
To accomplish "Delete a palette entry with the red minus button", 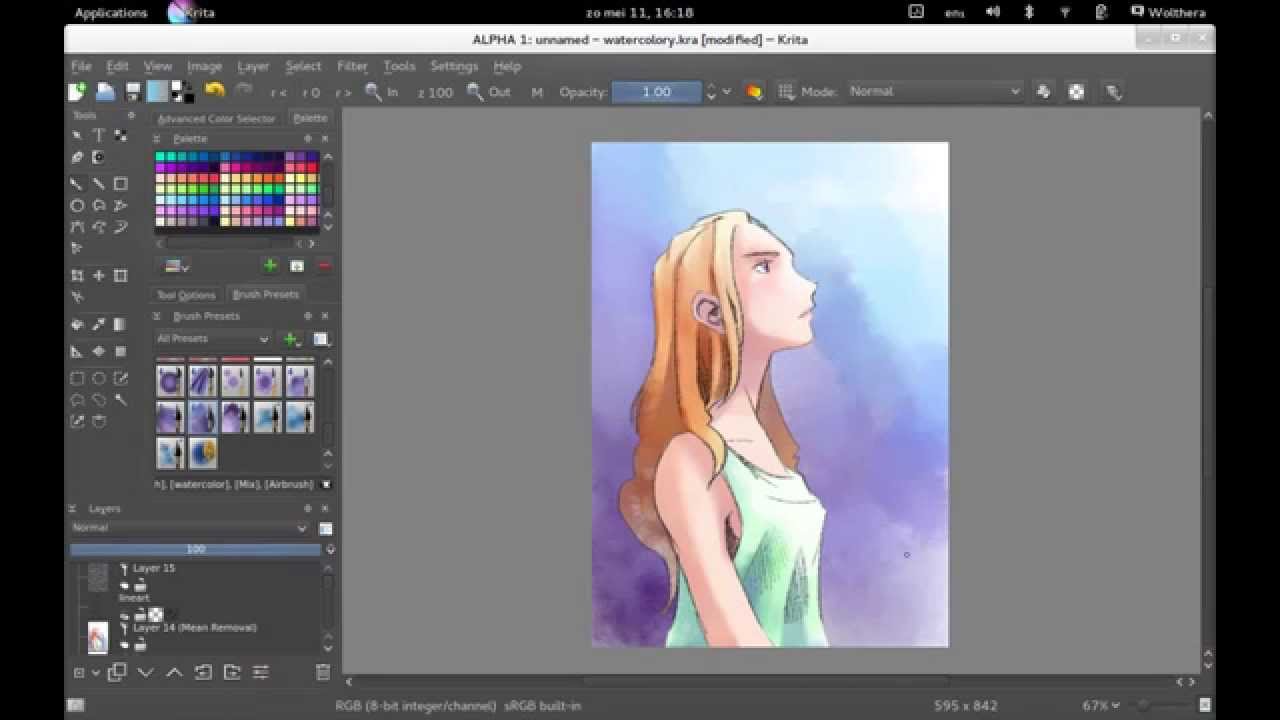I will 324,265.
